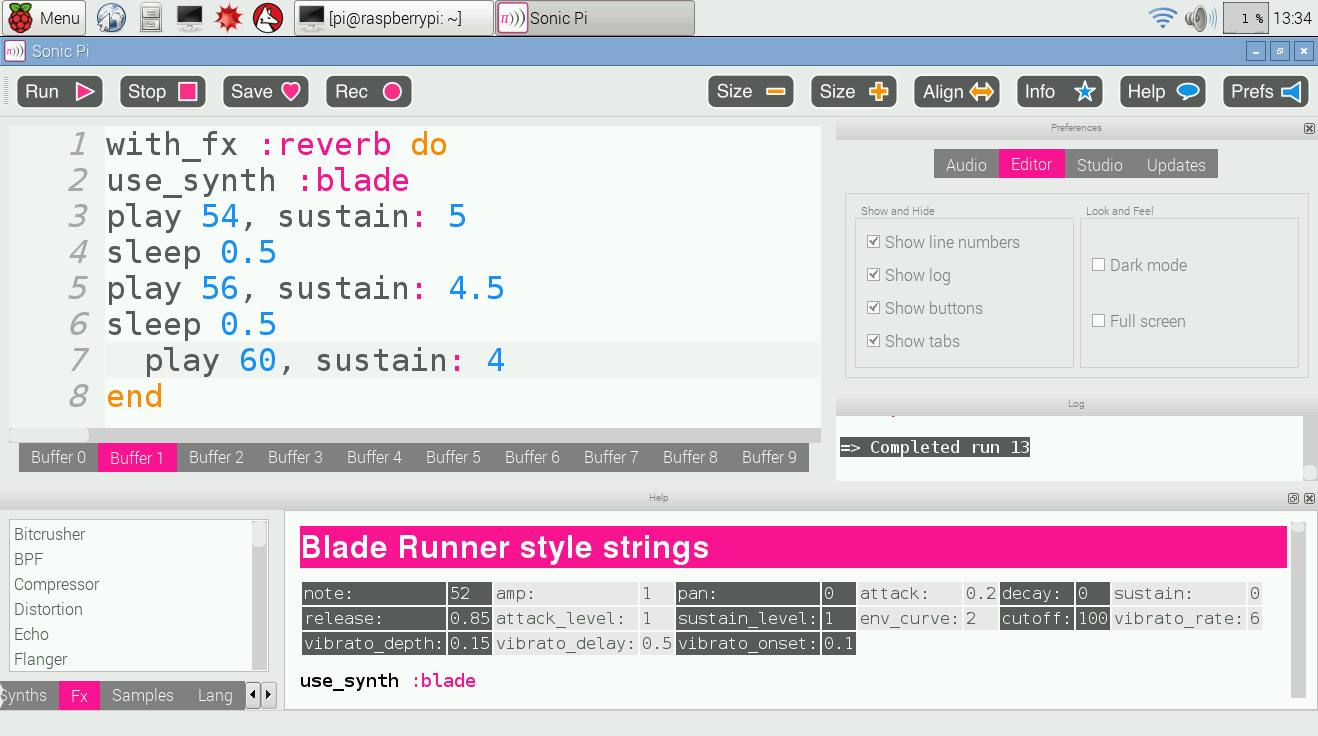The height and width of the screenshot is (736, 1318).
Task: Open the Raspberry Pi Menu
Action: [45, 17]
